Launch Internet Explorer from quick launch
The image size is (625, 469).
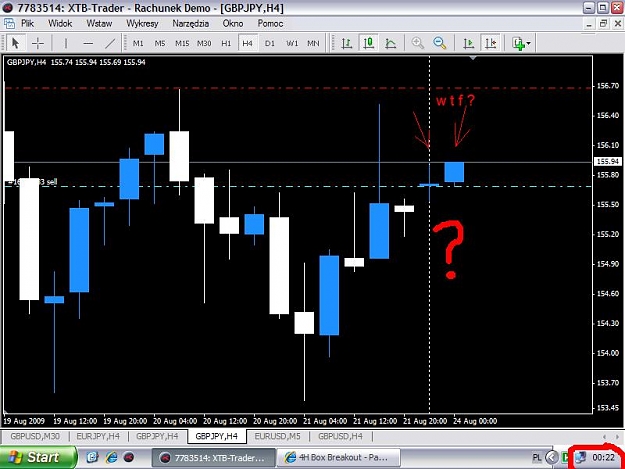[111, 457]
